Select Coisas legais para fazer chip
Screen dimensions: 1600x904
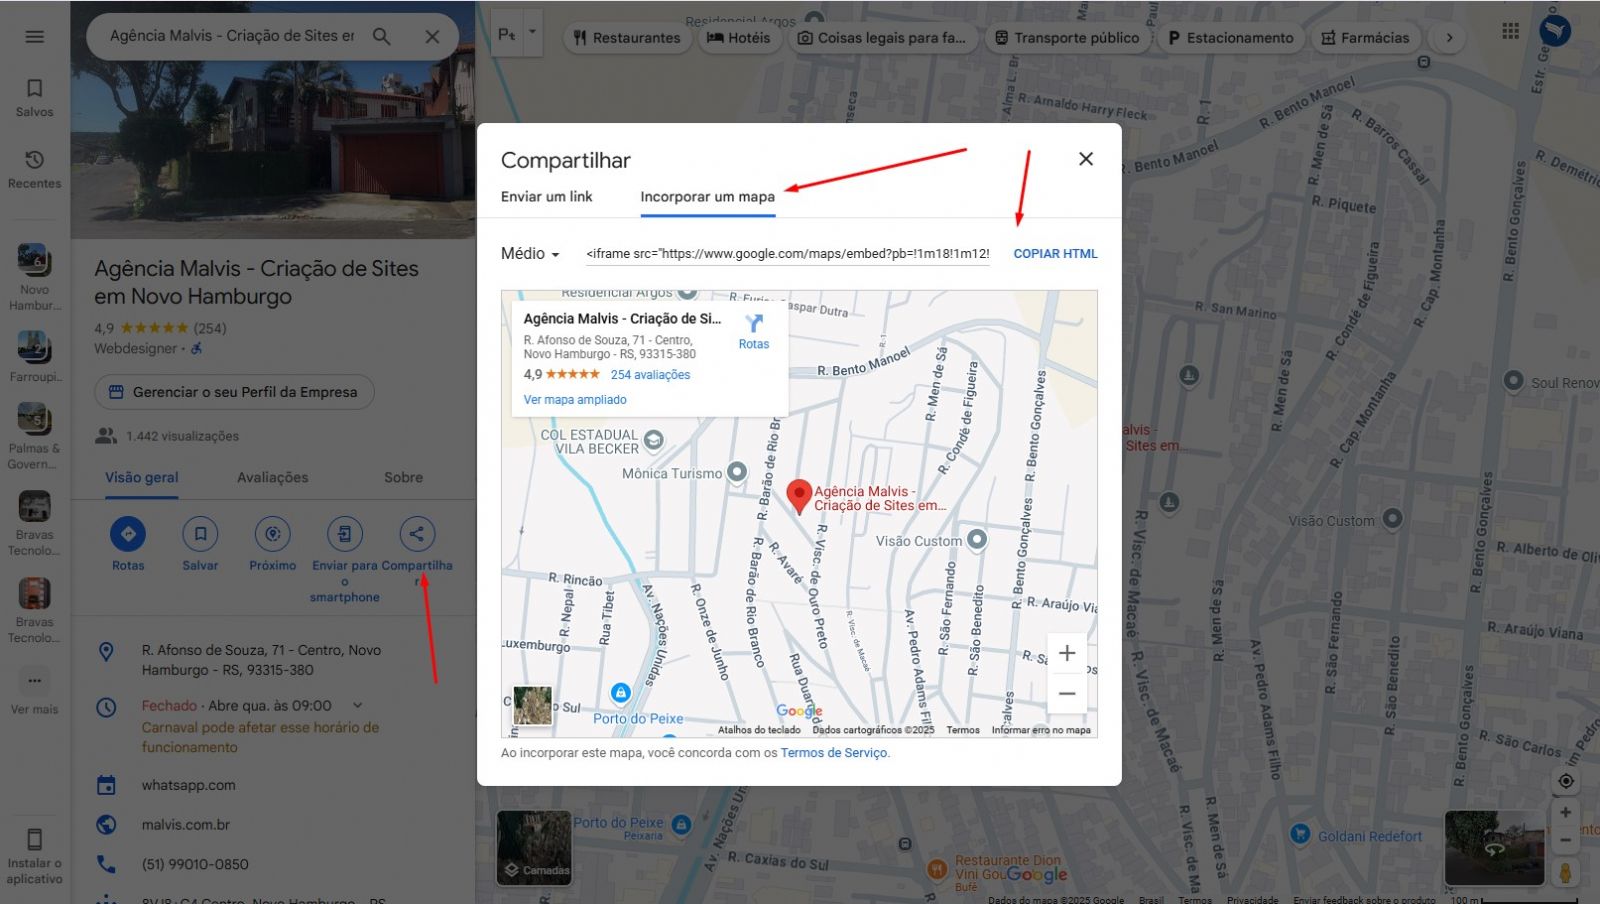tap(881, 38)
